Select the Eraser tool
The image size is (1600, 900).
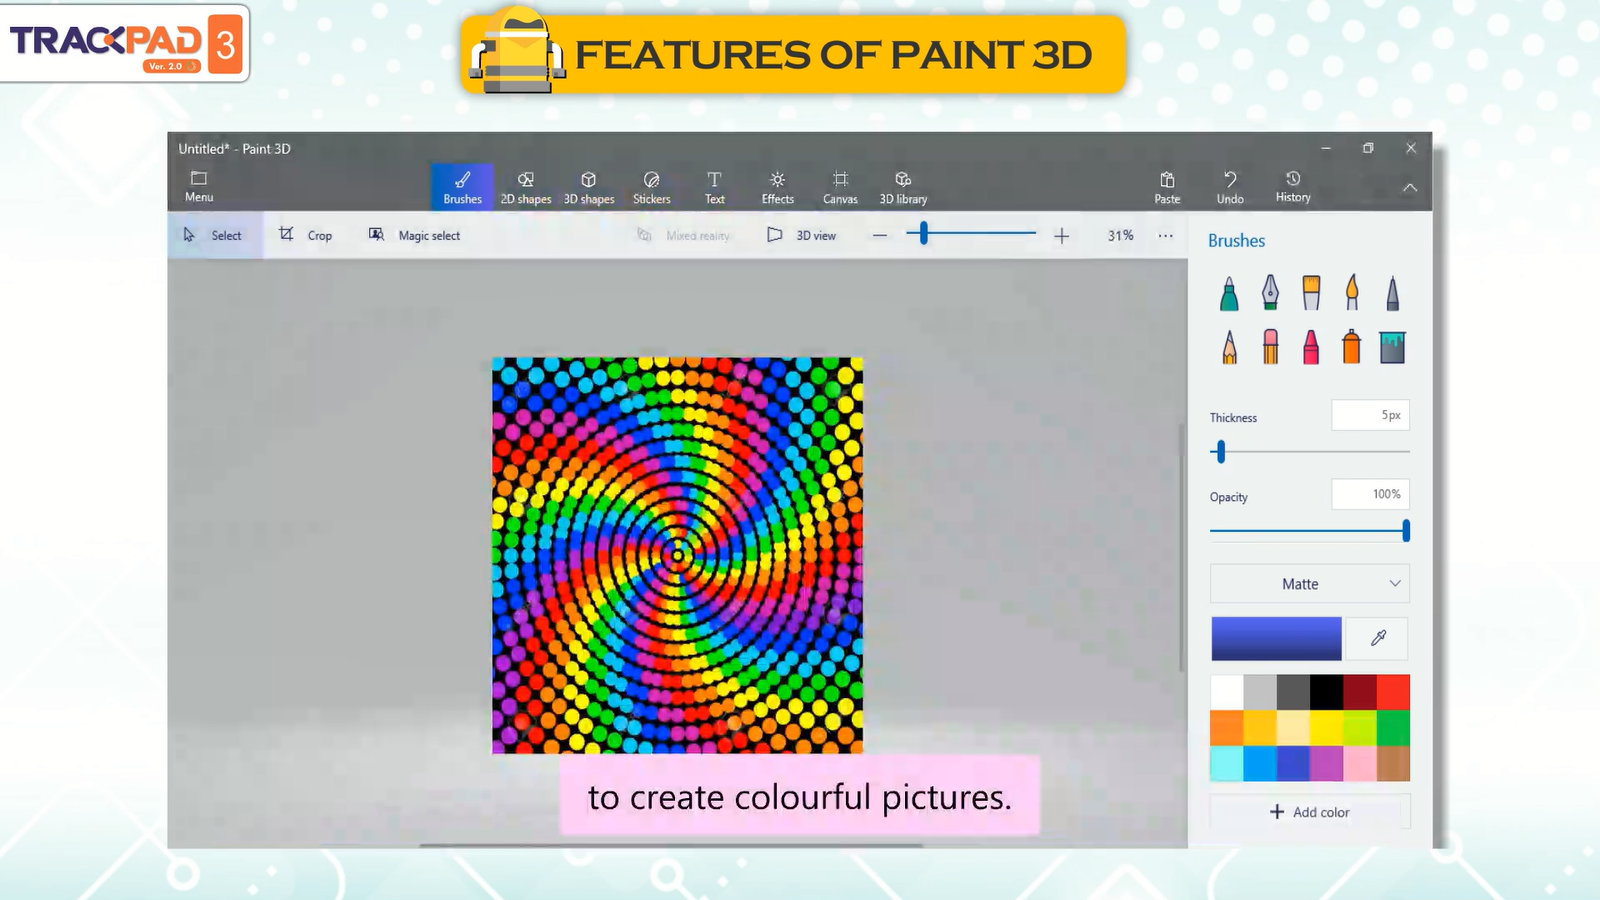(x=1270, y=347)
